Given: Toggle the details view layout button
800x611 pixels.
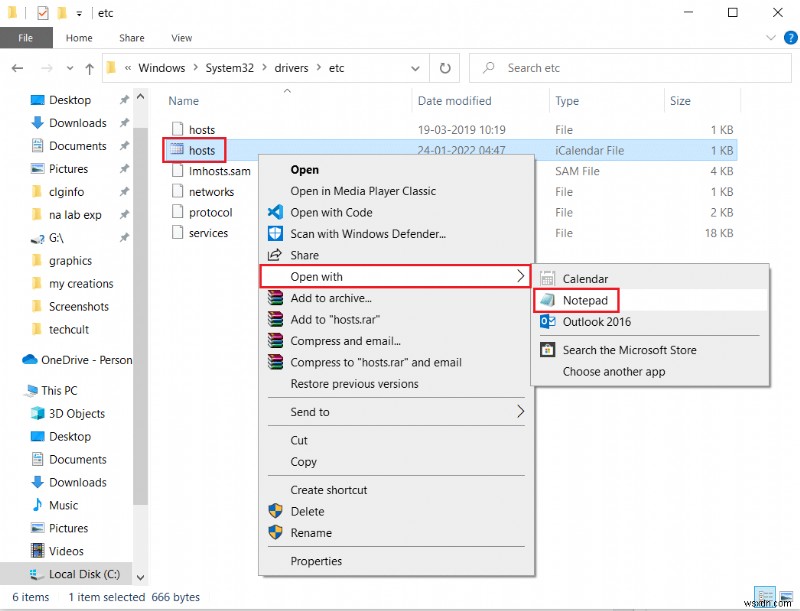Looking at the screenshot, I should pos(765,597).
